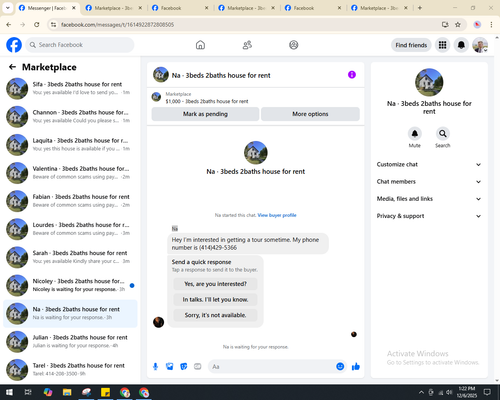Open the Facebook logo home link
This screenshot has width=500, height=400.
tap(14, 45)
